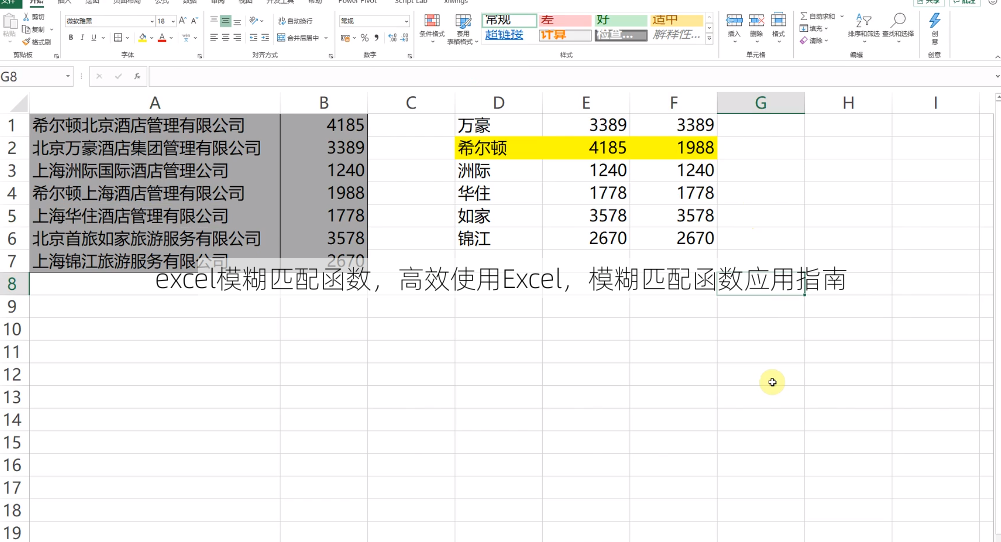Apply the Neutral (适中) cell style
Viewport: 1001px width, 542px height.
[x=676, y=20]
